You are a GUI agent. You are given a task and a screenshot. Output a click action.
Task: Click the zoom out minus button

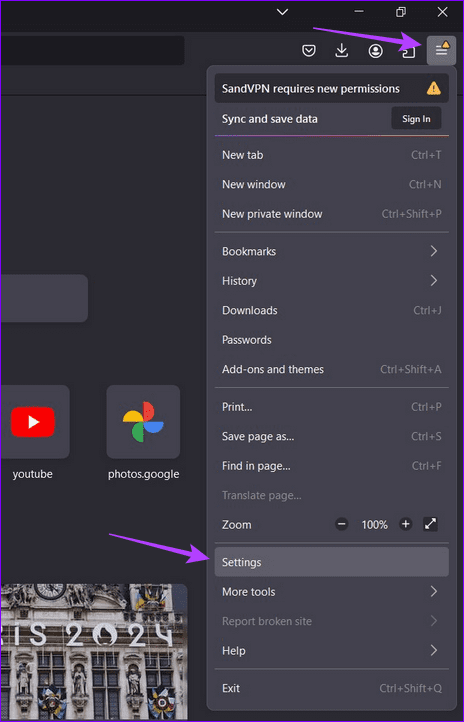(x=342, y=524)
